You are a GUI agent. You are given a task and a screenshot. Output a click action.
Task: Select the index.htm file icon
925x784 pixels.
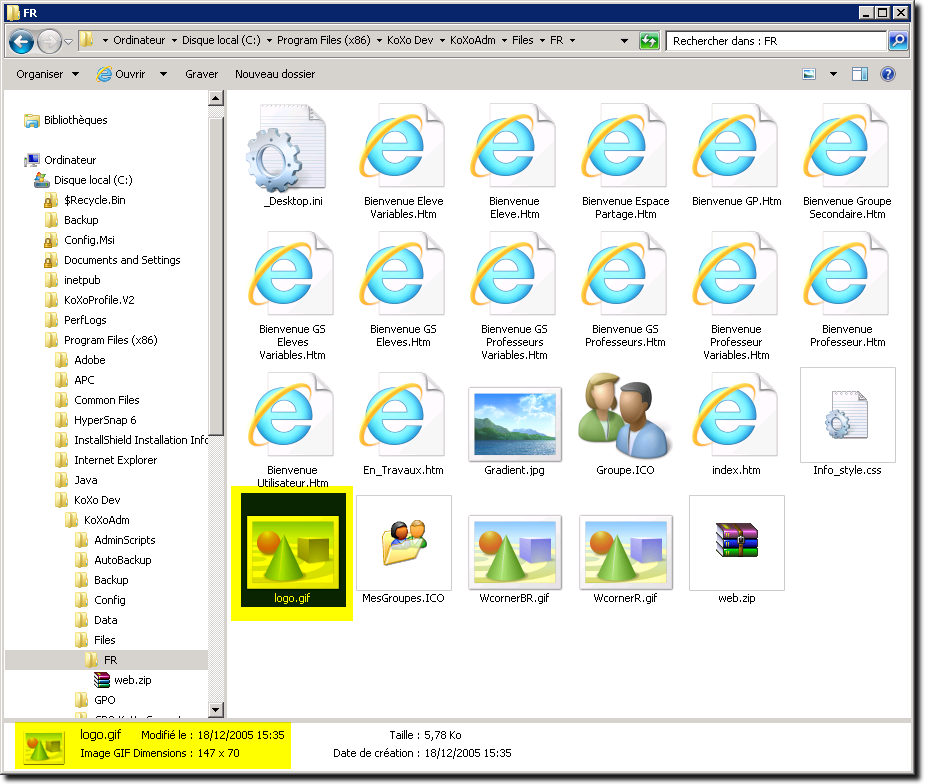click(736, 415)
